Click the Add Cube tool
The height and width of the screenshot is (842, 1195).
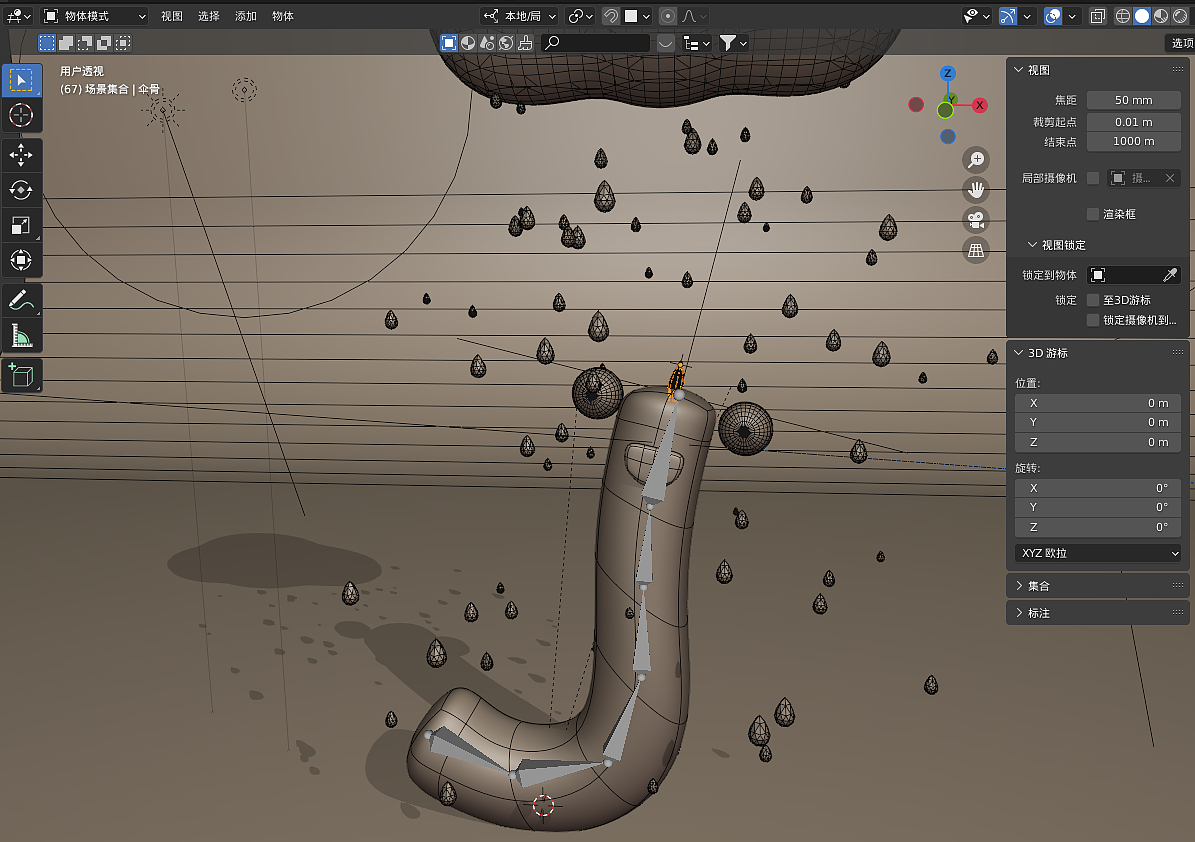coord(21,376)
